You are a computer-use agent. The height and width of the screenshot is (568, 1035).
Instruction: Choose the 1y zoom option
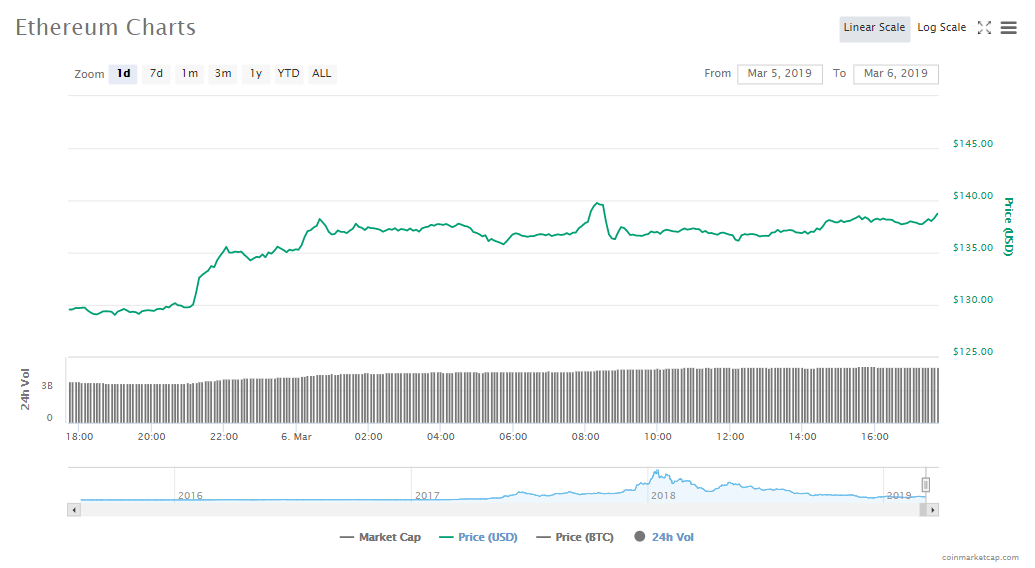click(x=256, y=74)
